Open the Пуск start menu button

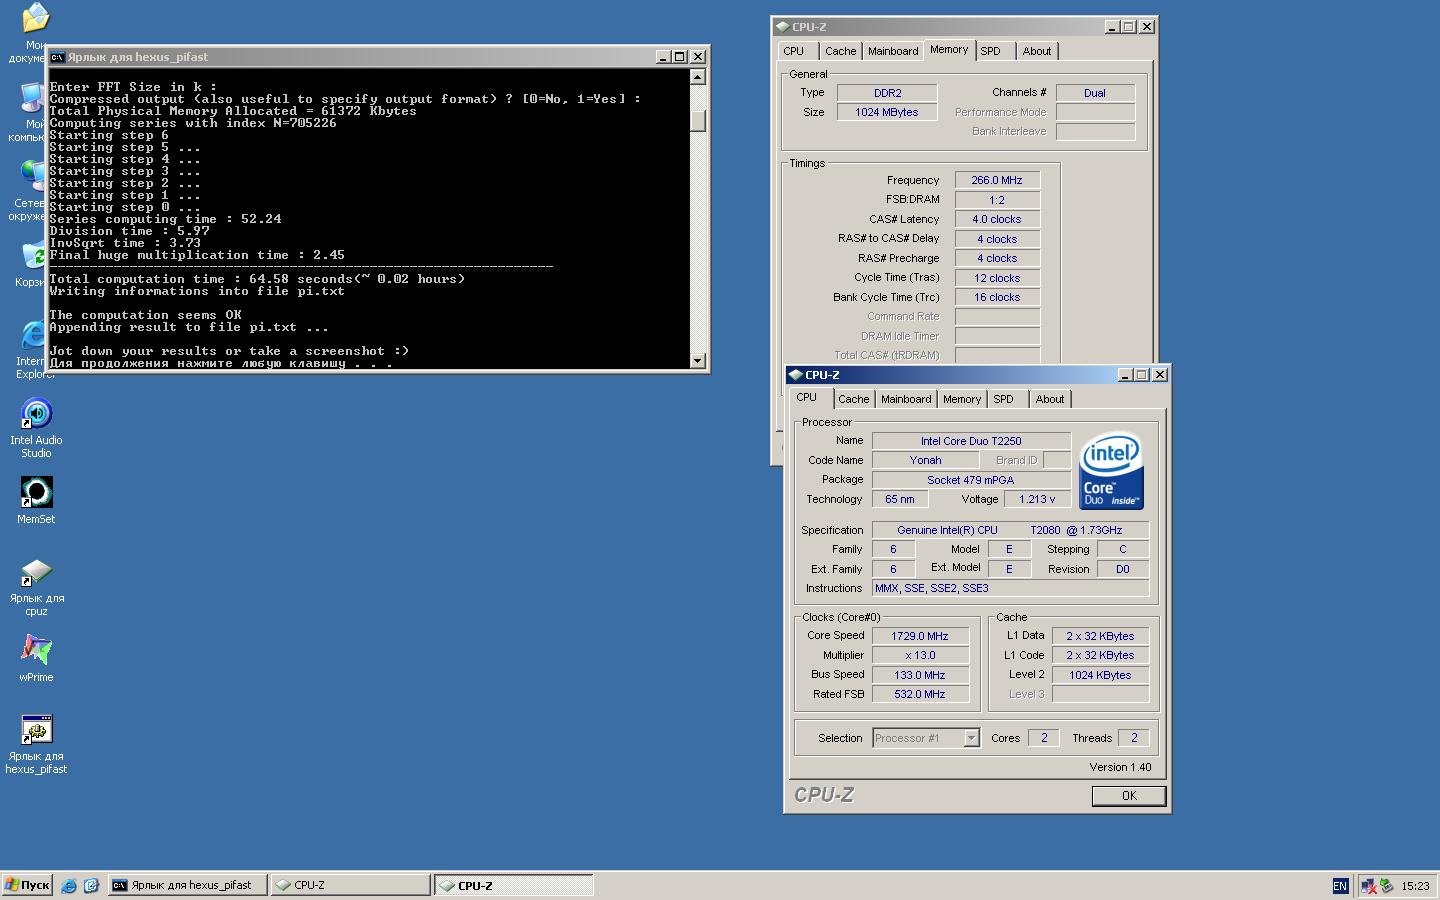[x=27, y=885]
